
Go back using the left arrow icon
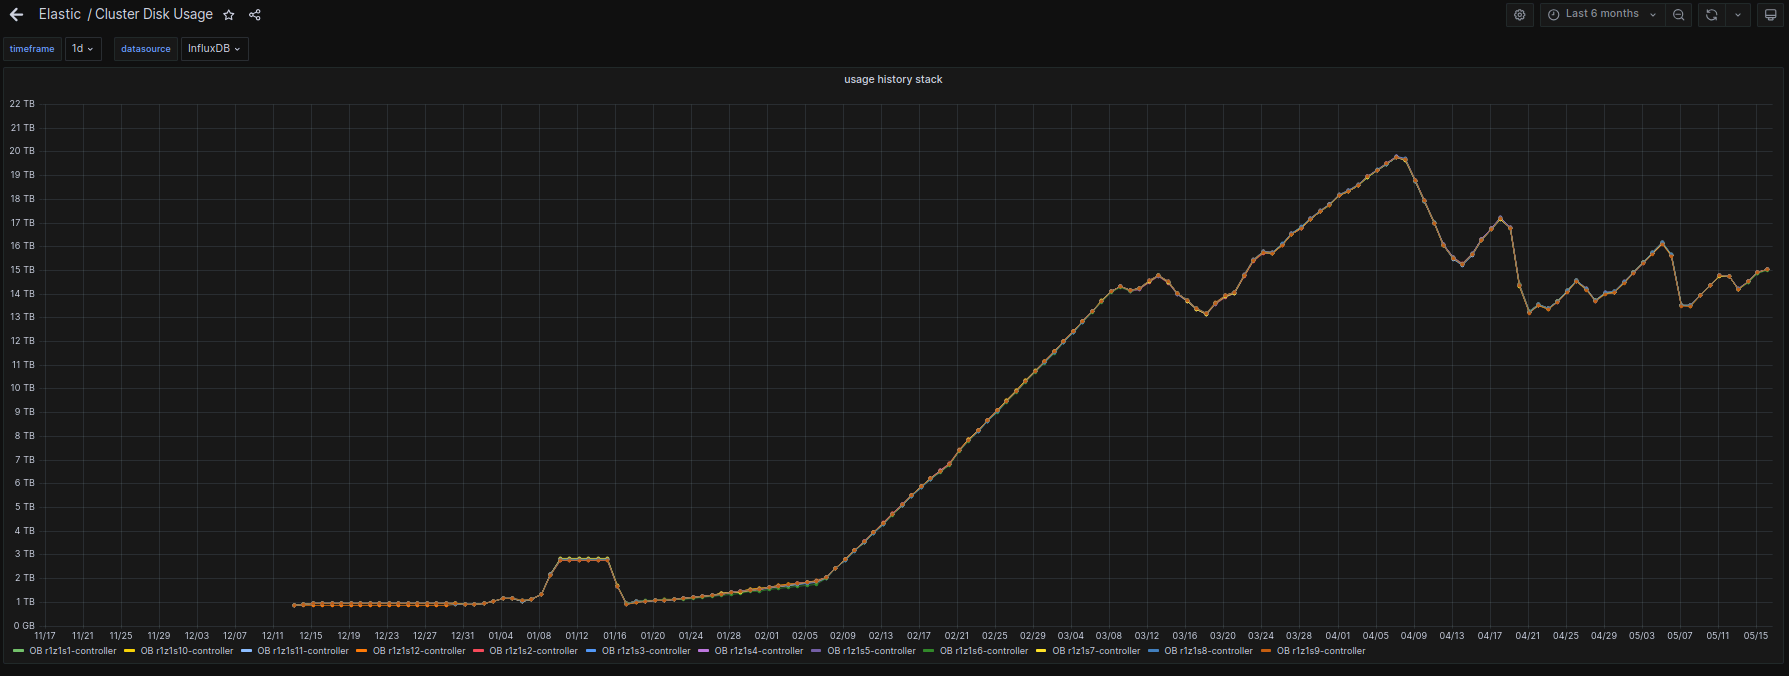(16, 15)
